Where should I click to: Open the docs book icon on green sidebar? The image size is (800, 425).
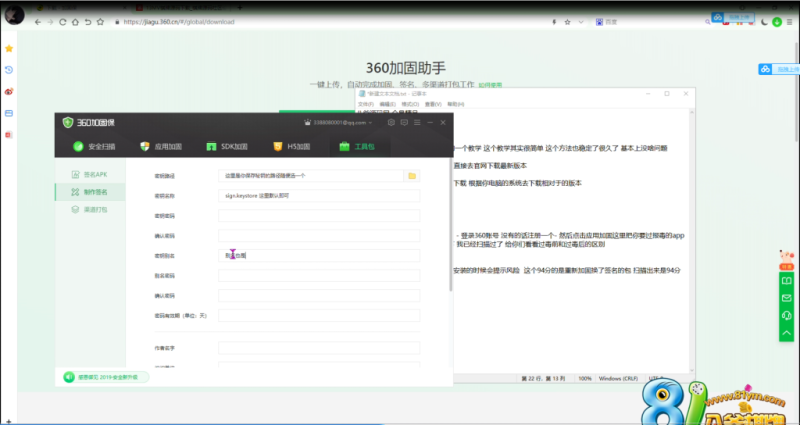click(786, 281)
